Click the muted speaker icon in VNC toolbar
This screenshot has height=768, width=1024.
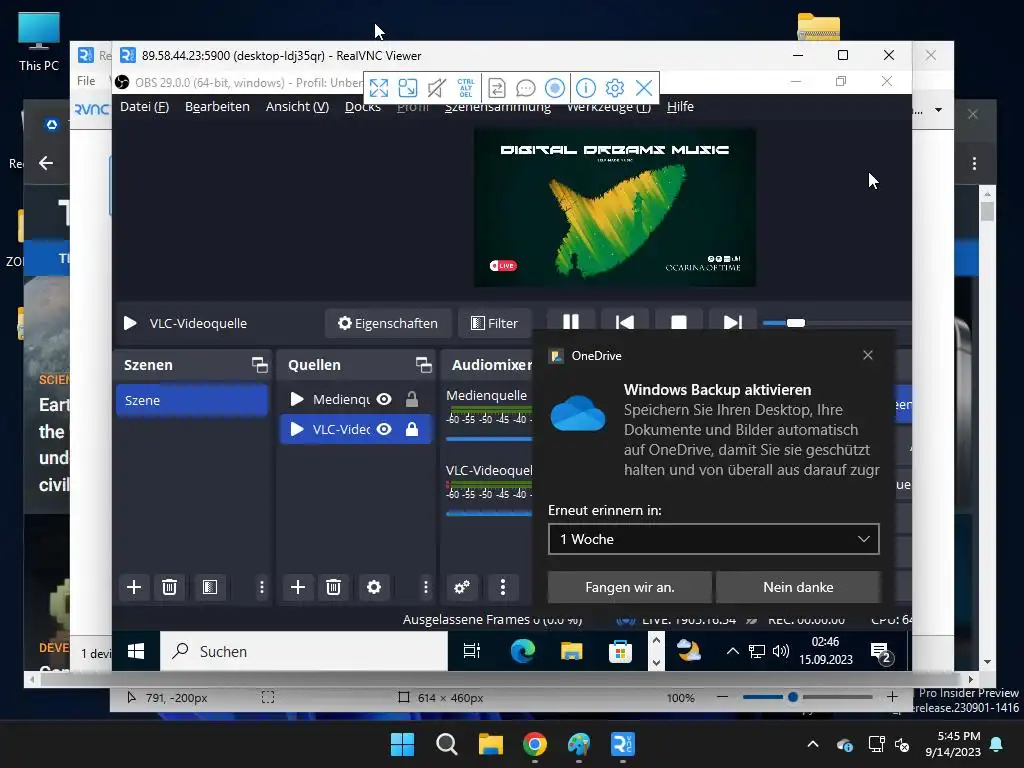click(436, 88)
